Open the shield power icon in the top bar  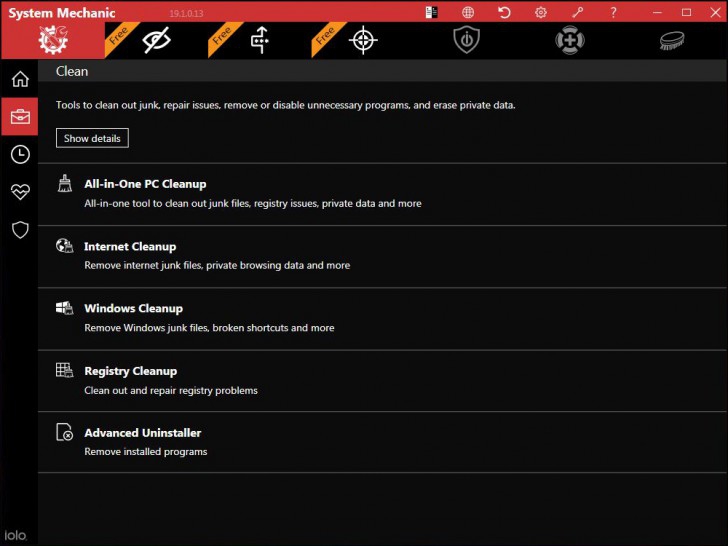point(467,40)
